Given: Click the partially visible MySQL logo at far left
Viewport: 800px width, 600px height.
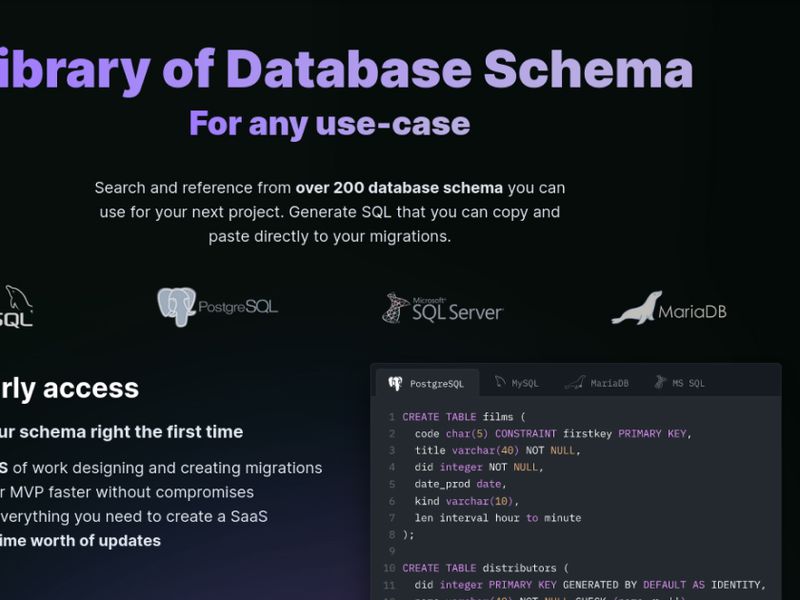Looking at the screenshot, I should coord(16,305).
